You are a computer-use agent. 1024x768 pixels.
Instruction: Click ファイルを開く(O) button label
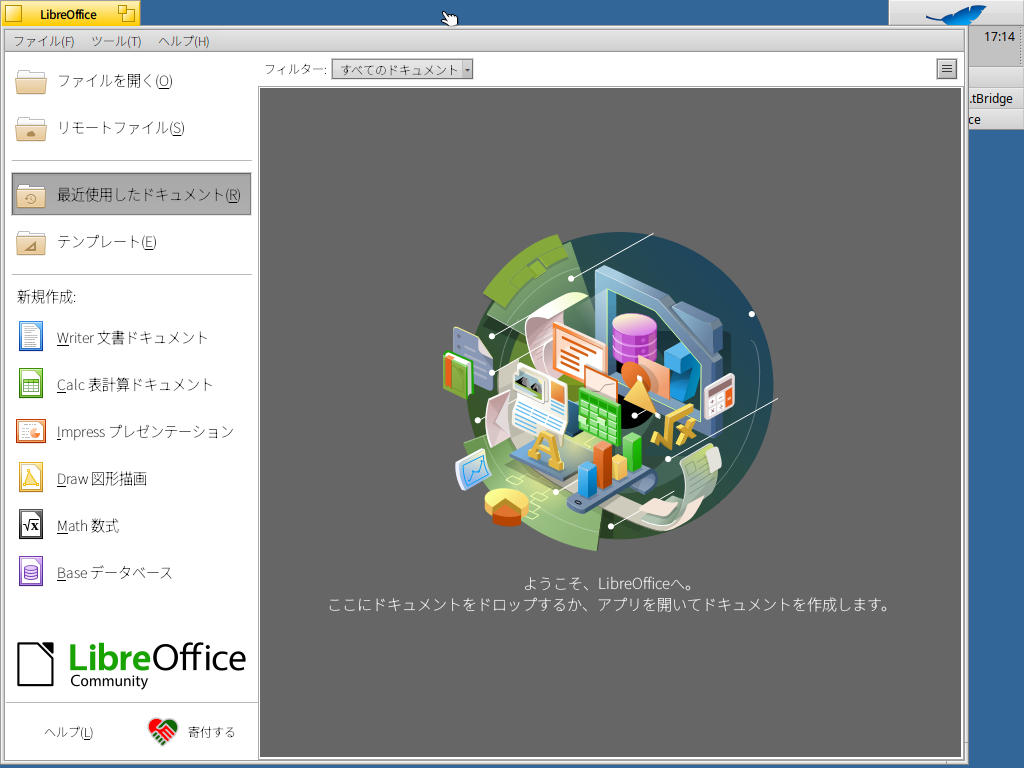[114, 81]
